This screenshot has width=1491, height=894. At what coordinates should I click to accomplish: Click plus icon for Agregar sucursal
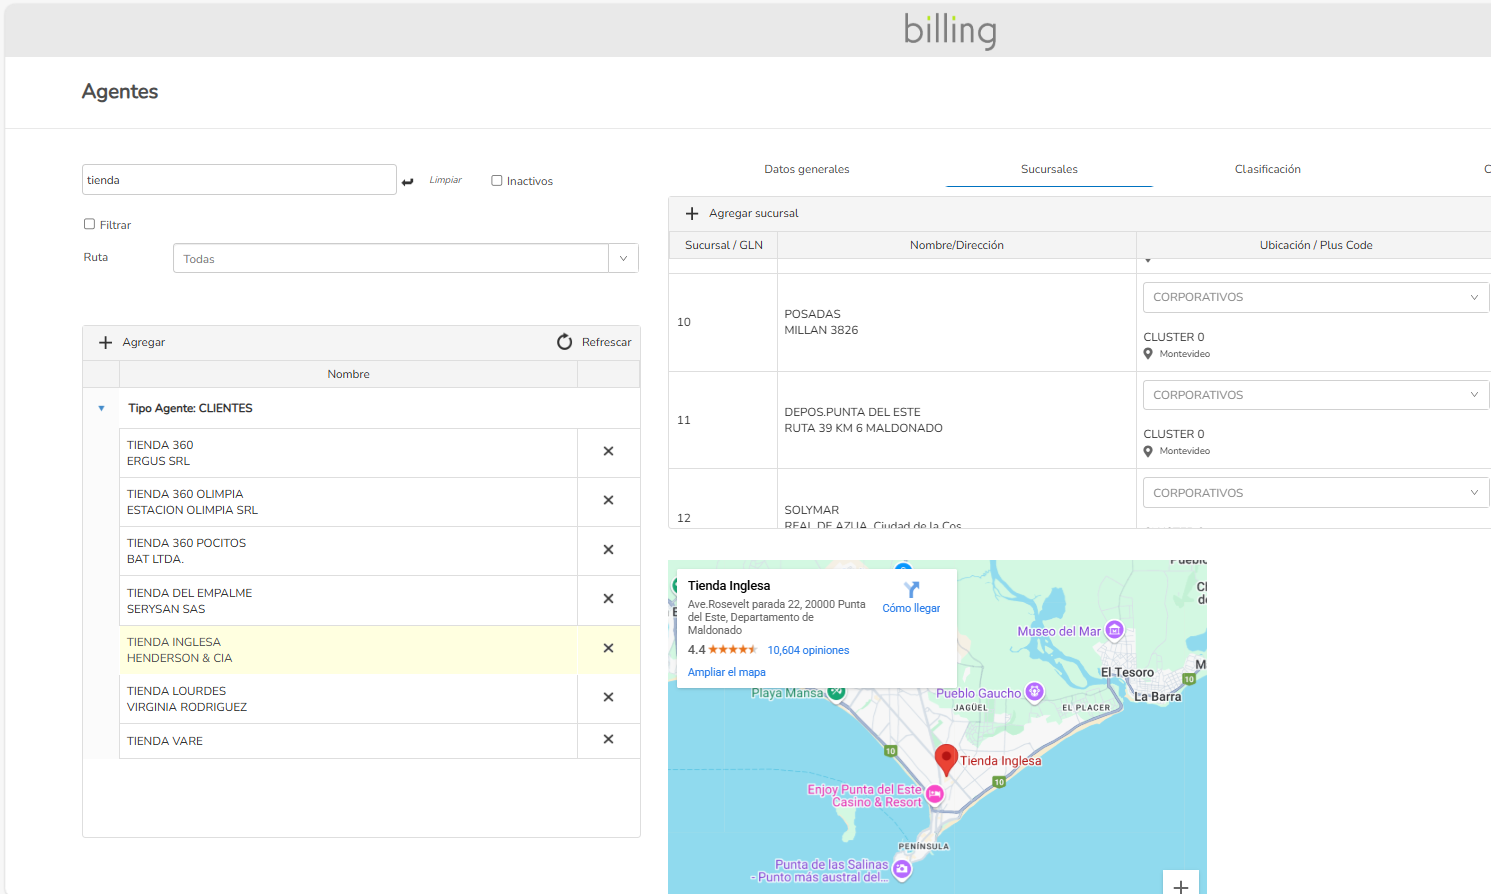click(692, 213)
